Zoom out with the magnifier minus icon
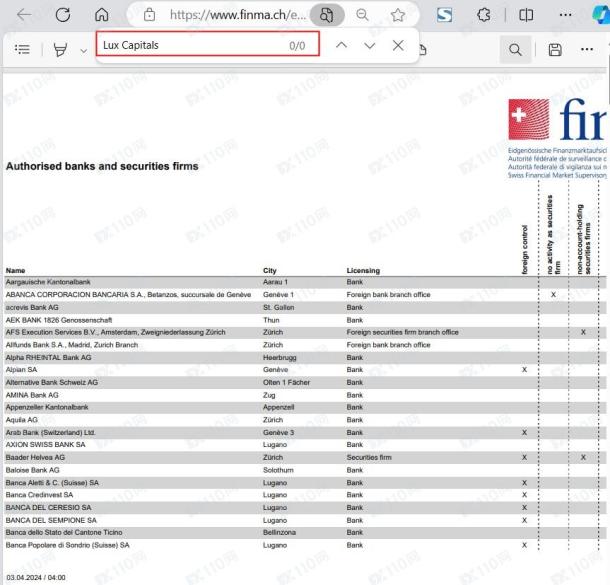610x585 pixels. point(362,15)
